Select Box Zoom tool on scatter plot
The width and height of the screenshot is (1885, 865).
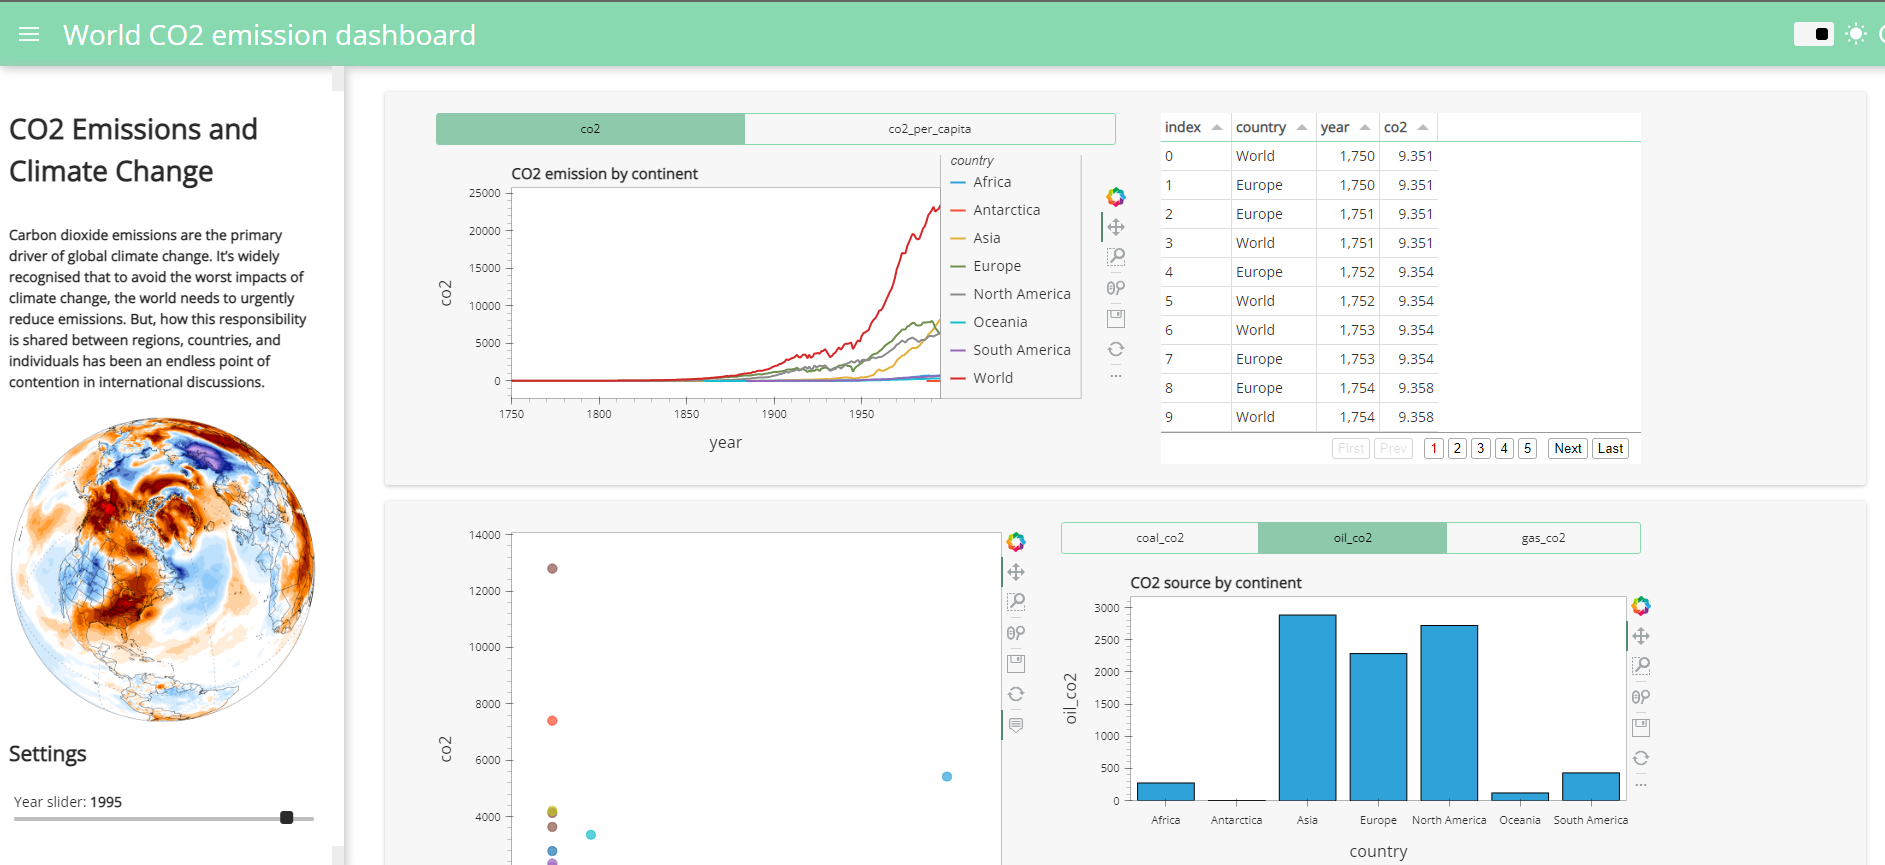pos(1016,602)
